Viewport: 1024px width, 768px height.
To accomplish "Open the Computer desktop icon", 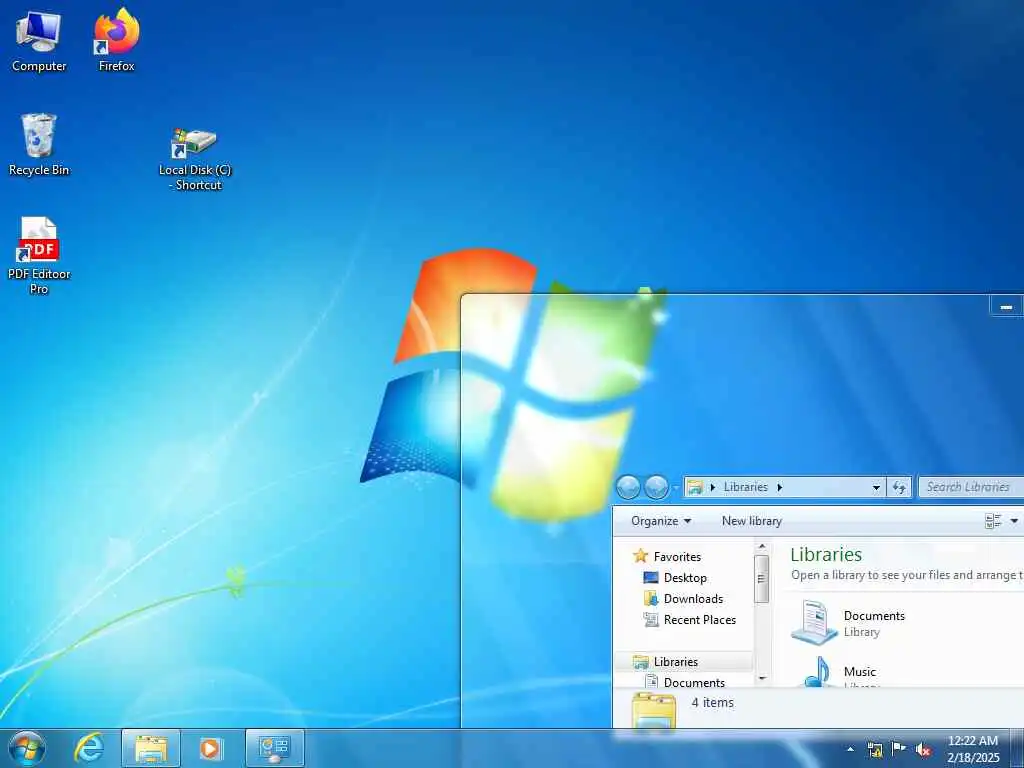I will pos(39,40).
